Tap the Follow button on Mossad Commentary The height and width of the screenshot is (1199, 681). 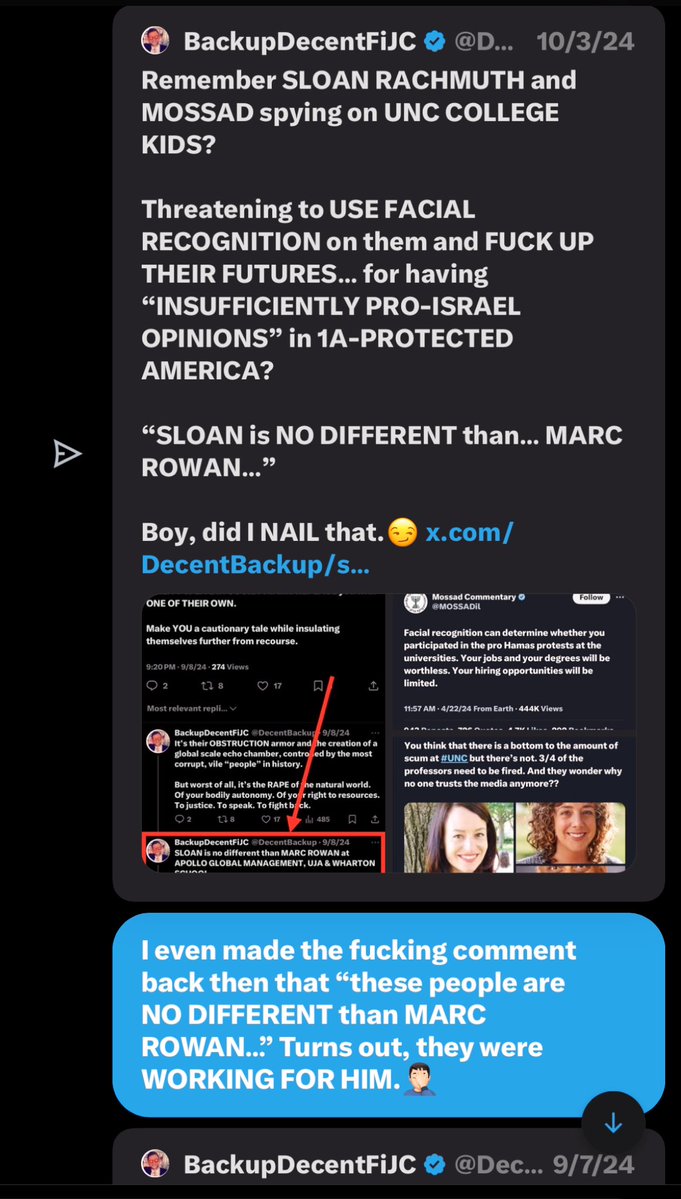click(x=592, y=598)
